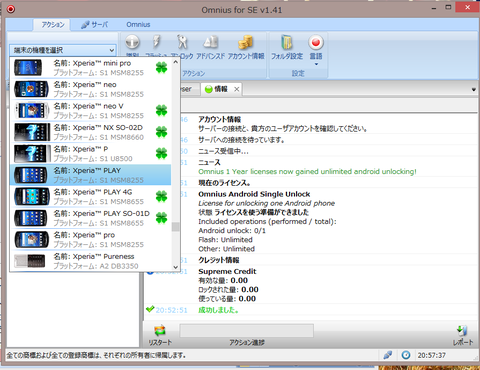This screenshot has width=480, height=370.
Task: Open the アクション ribbon tab
Action: click(52, 24)
